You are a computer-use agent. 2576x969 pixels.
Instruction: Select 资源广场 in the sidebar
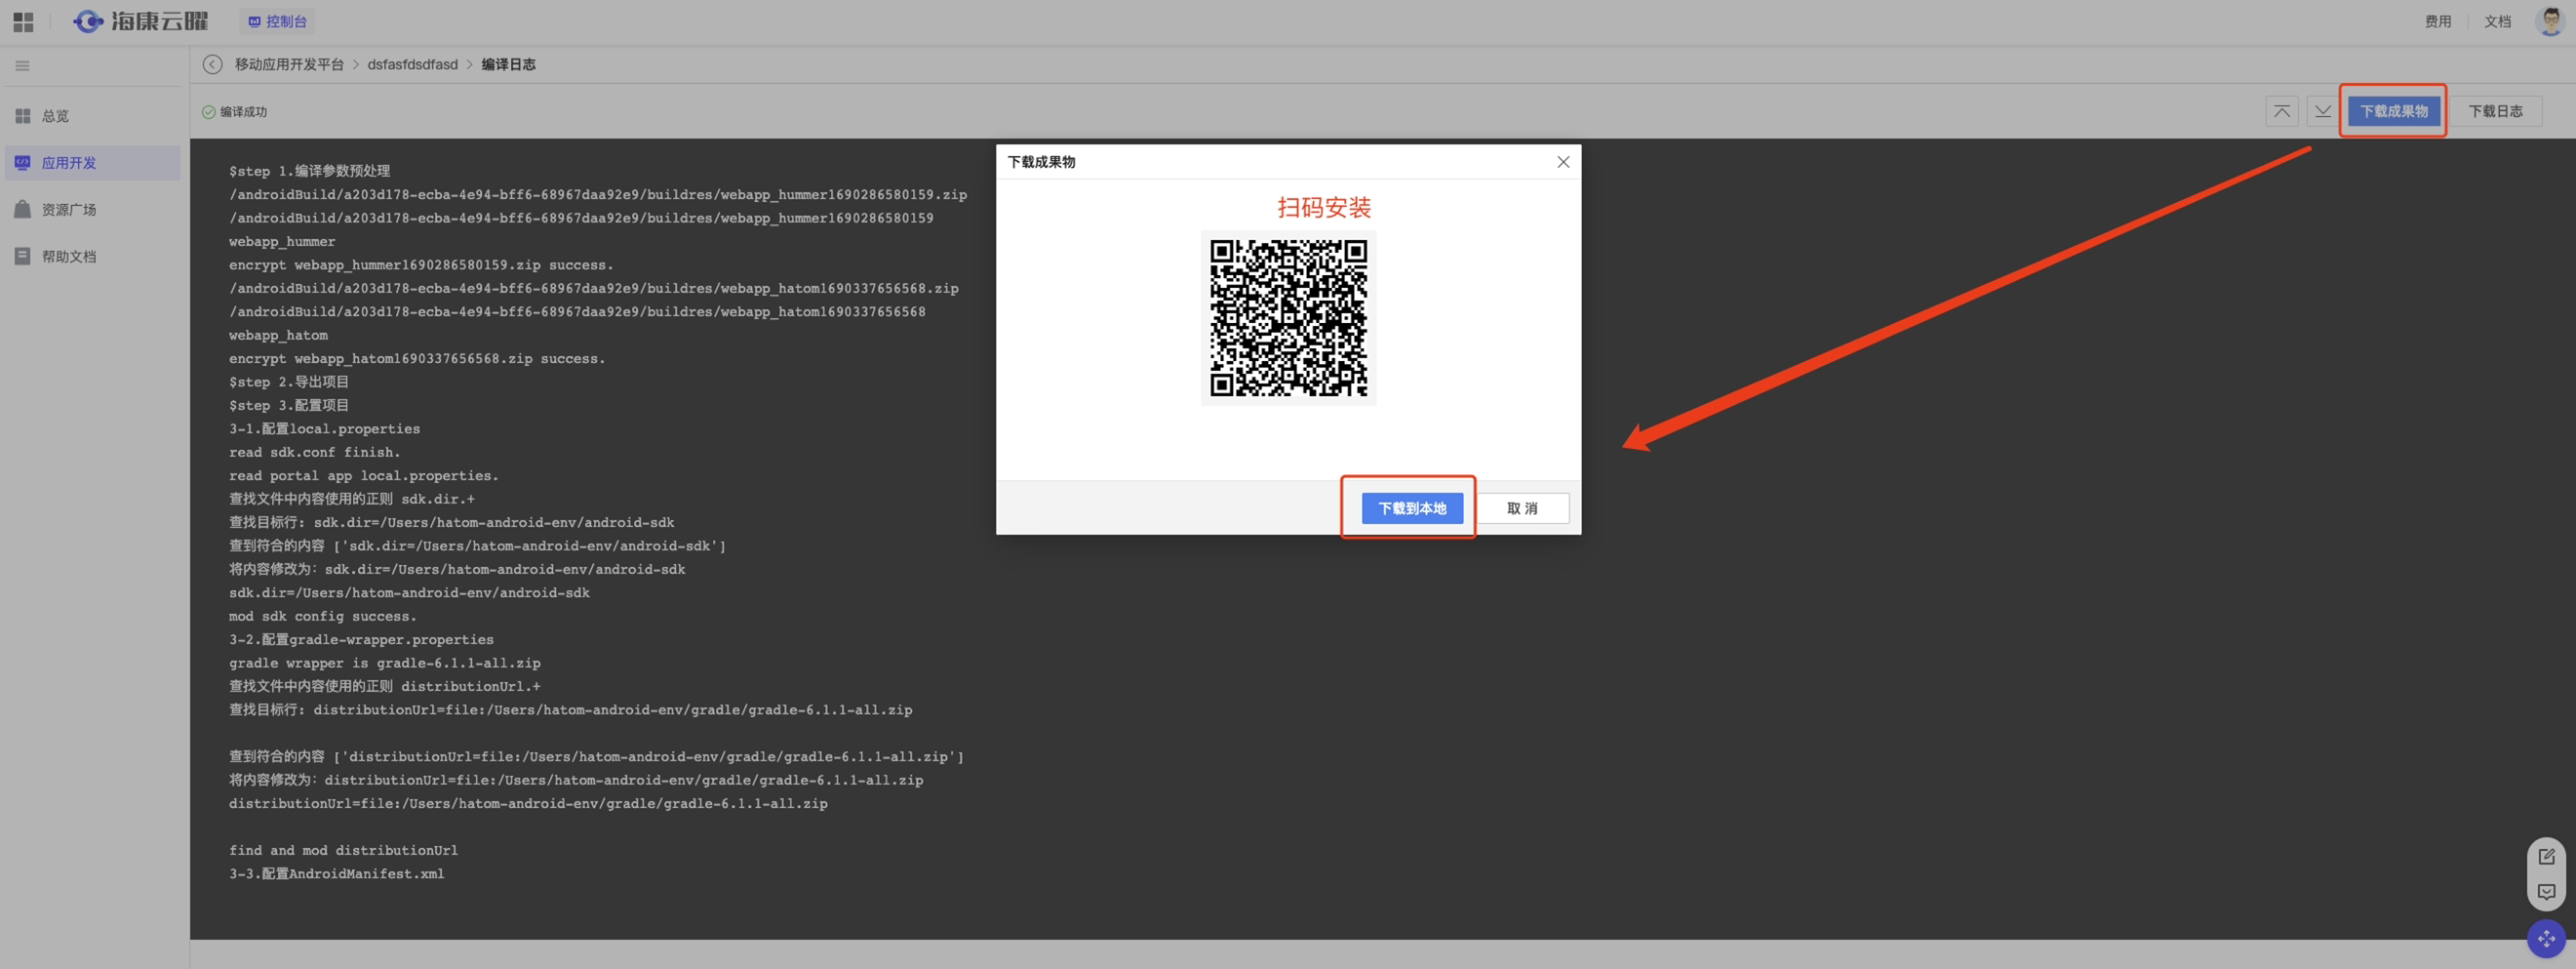92,210
